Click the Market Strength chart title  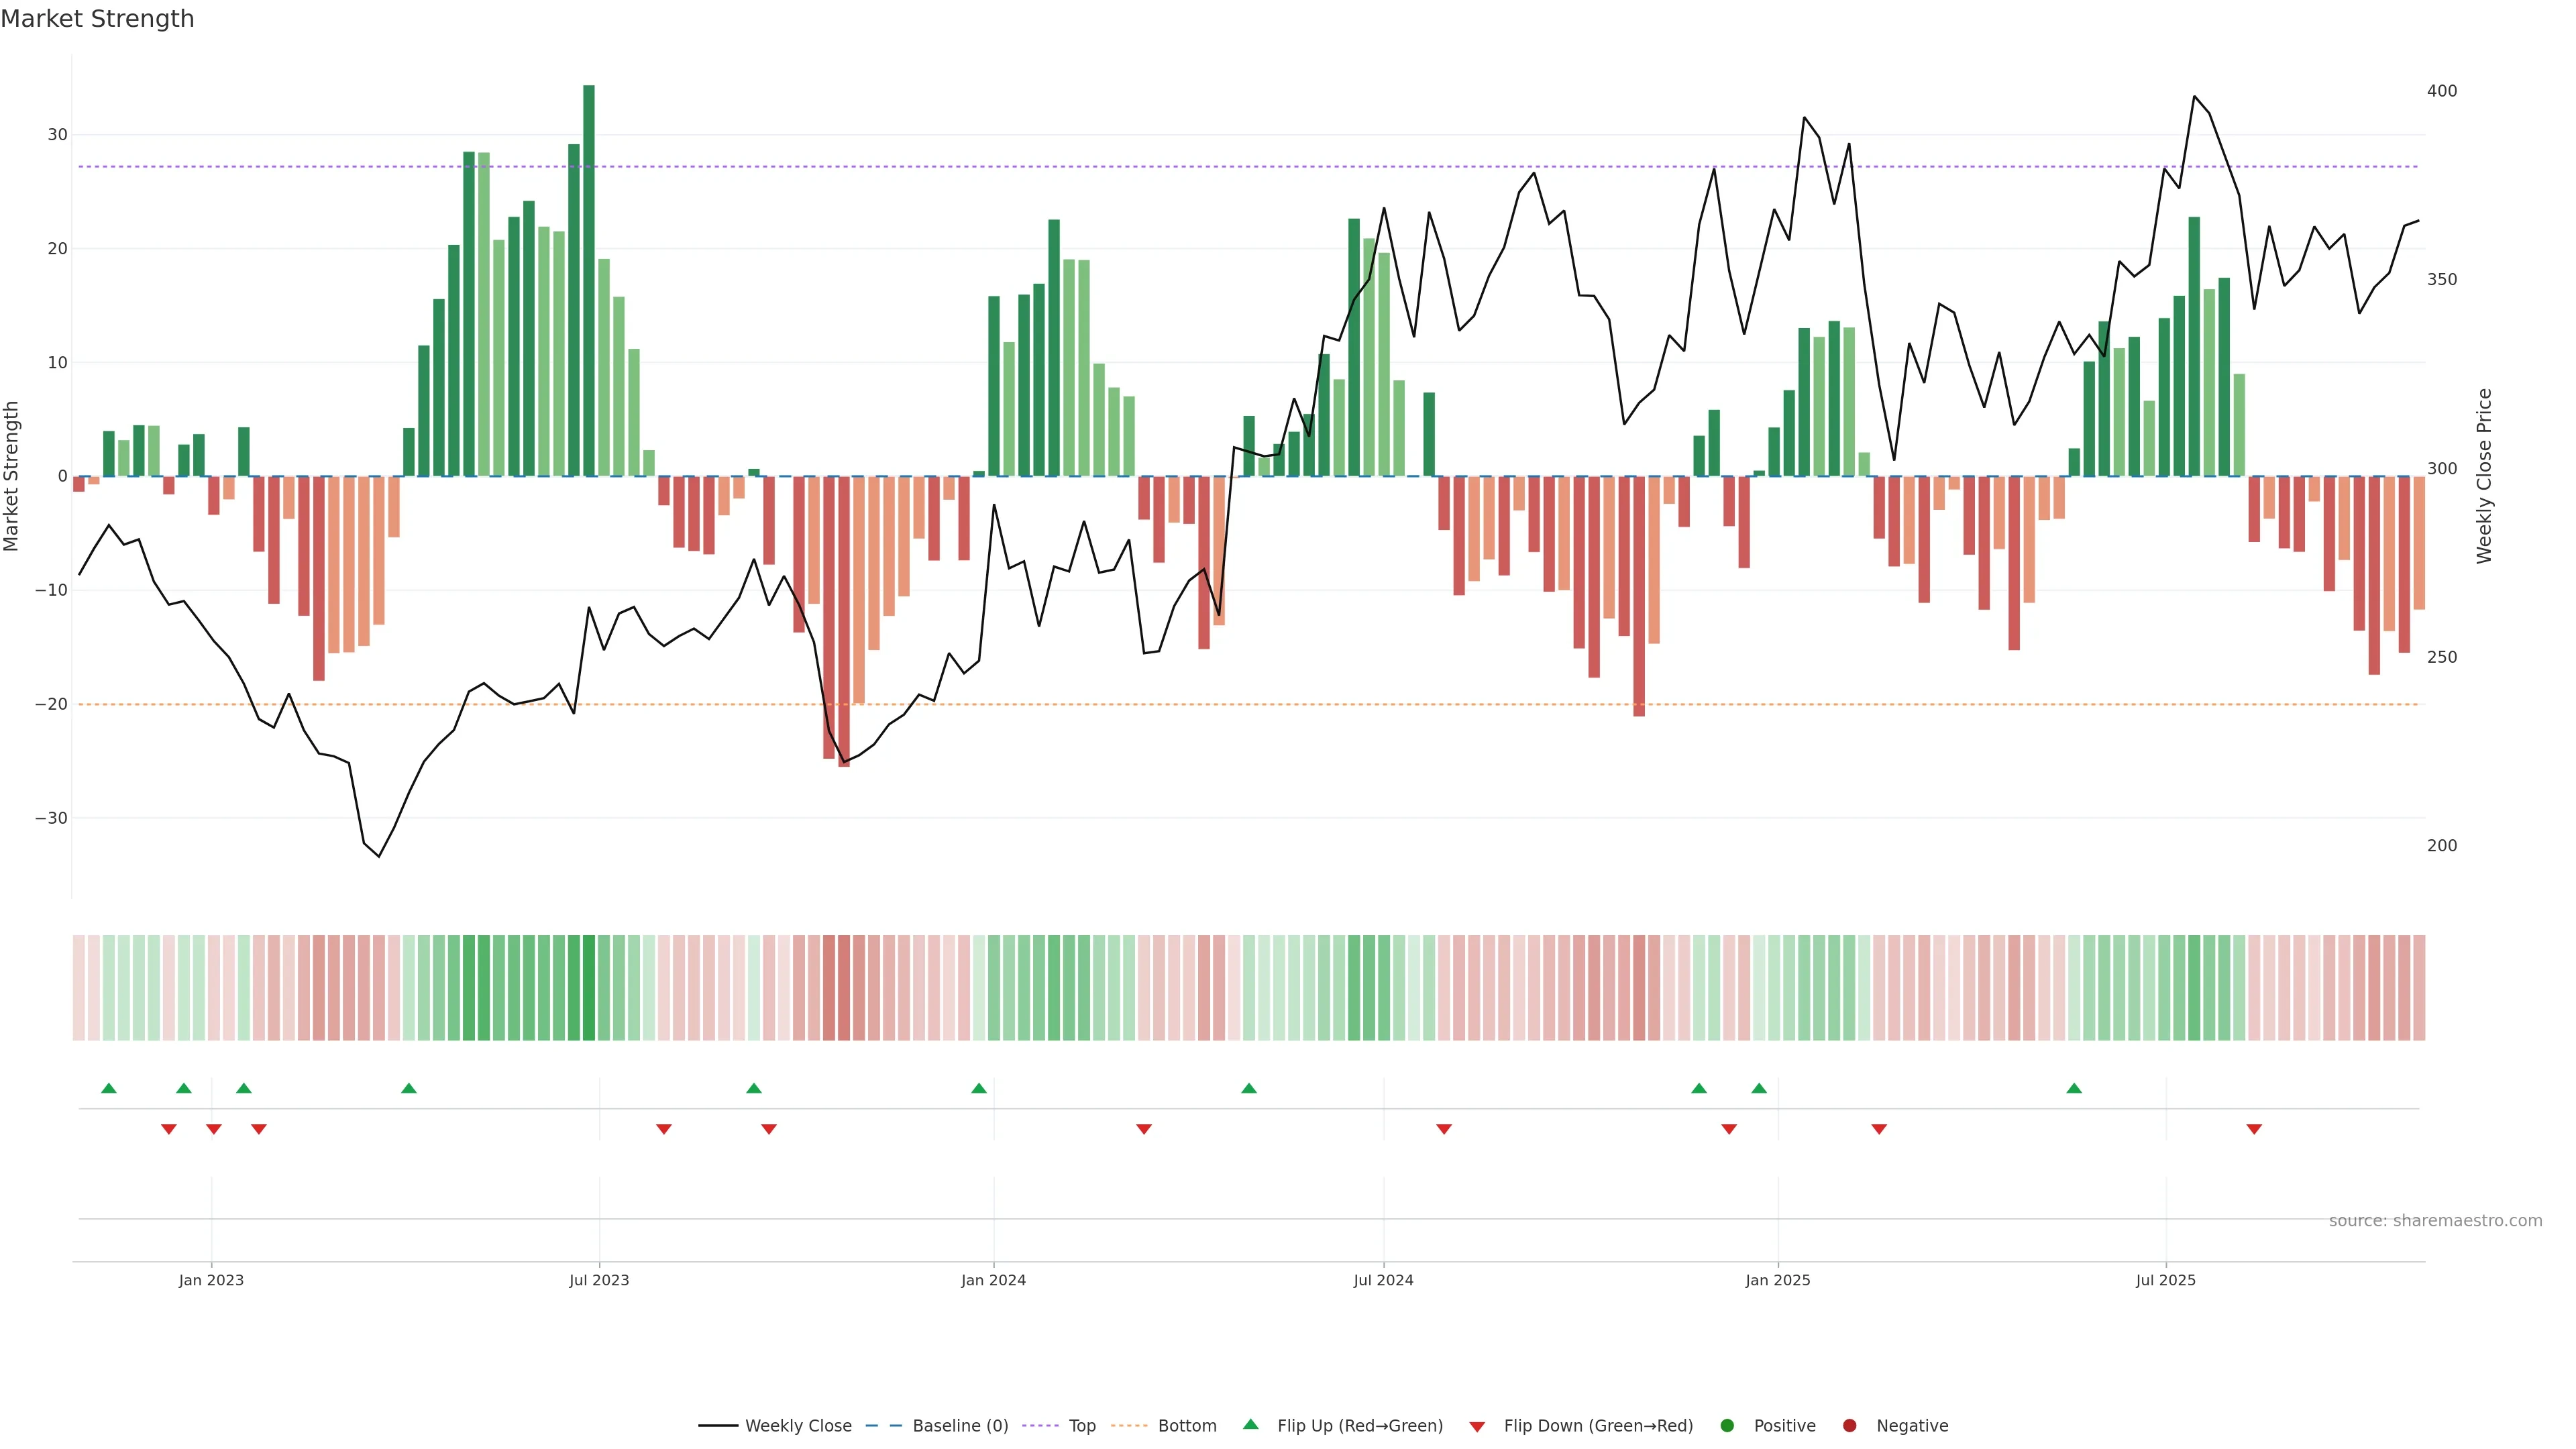(97, 19)
